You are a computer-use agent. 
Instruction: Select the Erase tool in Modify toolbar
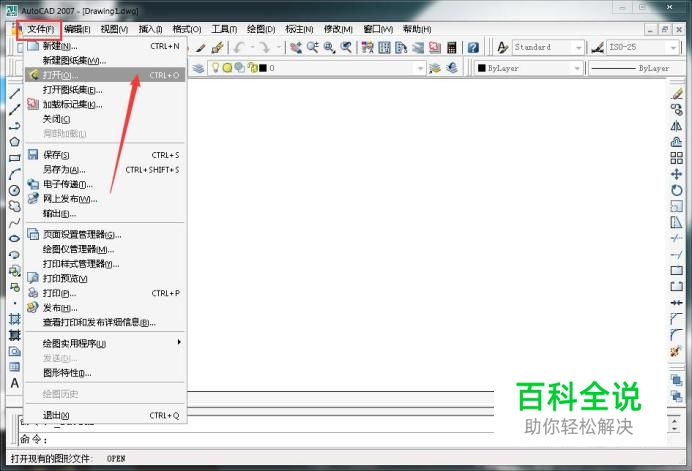[x=677, y=94]
